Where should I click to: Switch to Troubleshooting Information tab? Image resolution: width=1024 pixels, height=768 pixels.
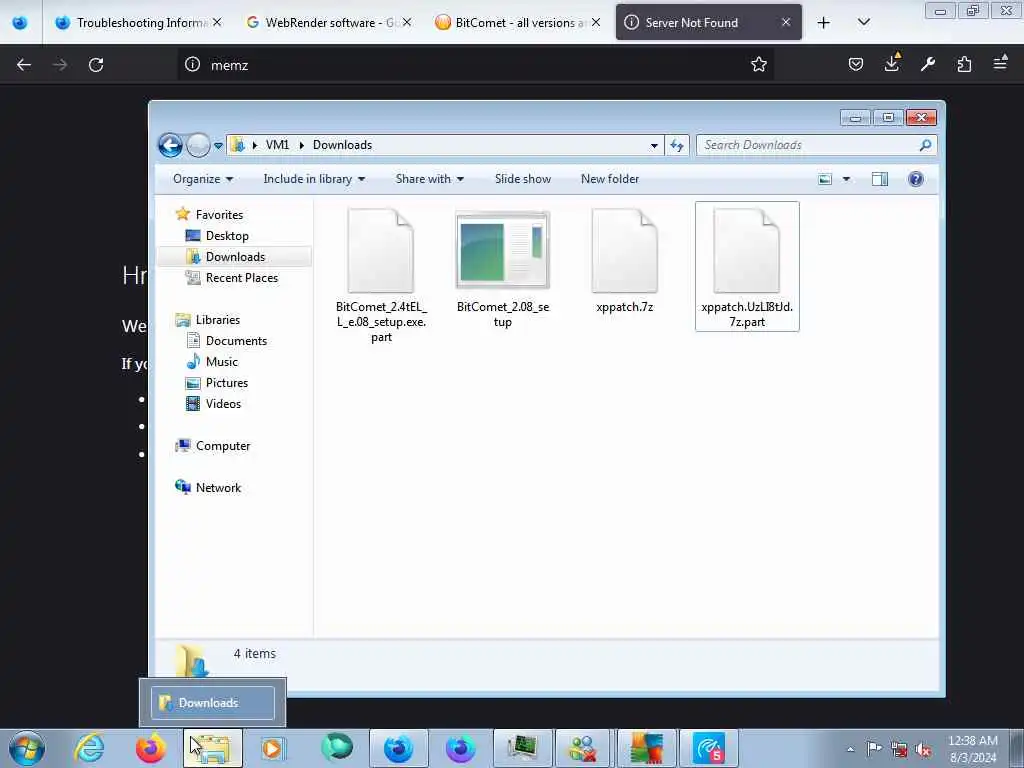[139, 22]
